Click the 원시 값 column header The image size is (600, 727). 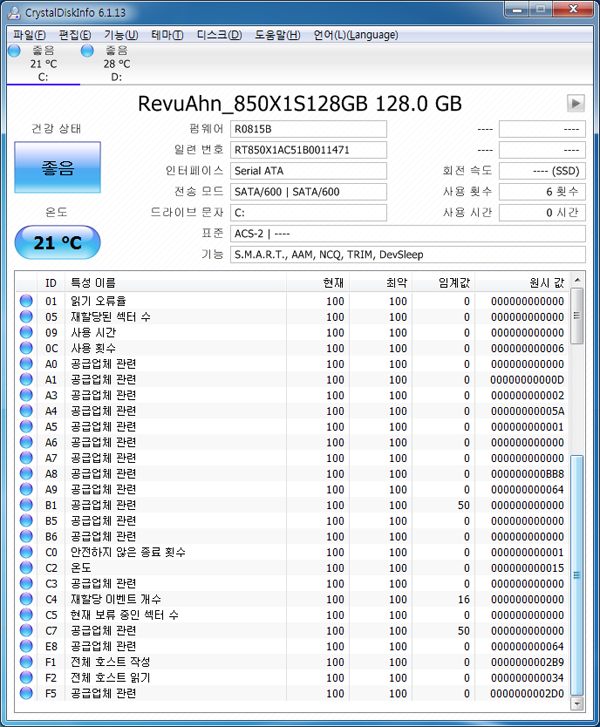point(523,283)
